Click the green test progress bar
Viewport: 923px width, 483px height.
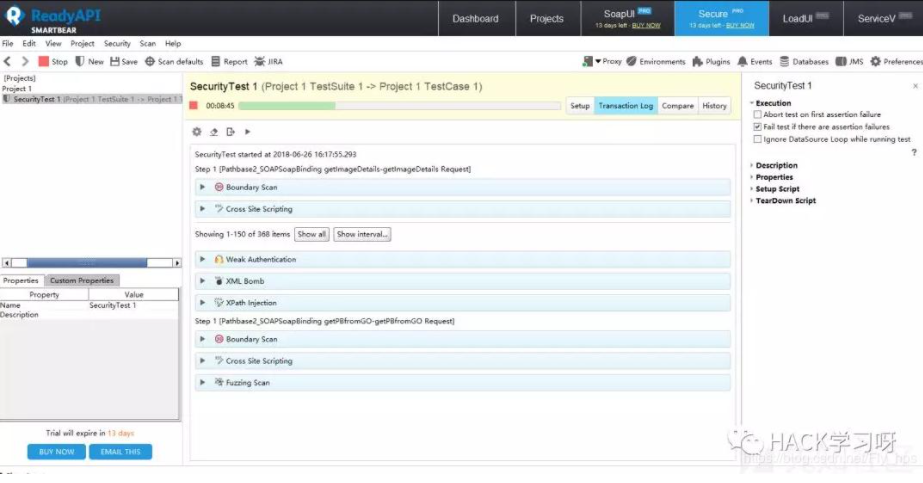tap(287, 106)
